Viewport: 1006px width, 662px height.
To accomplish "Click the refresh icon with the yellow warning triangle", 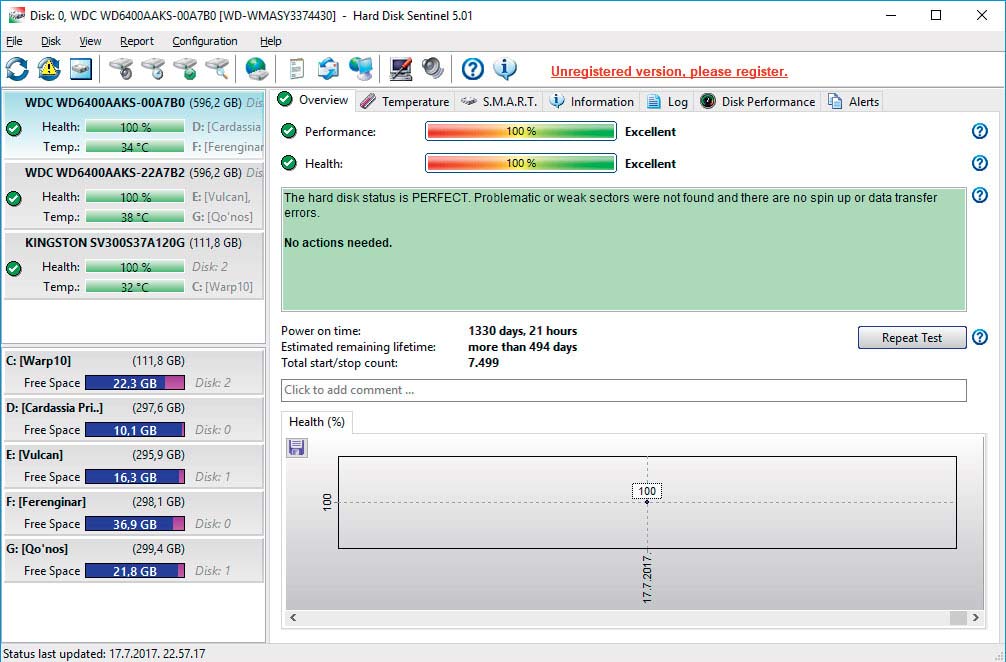I will (49, 69).
